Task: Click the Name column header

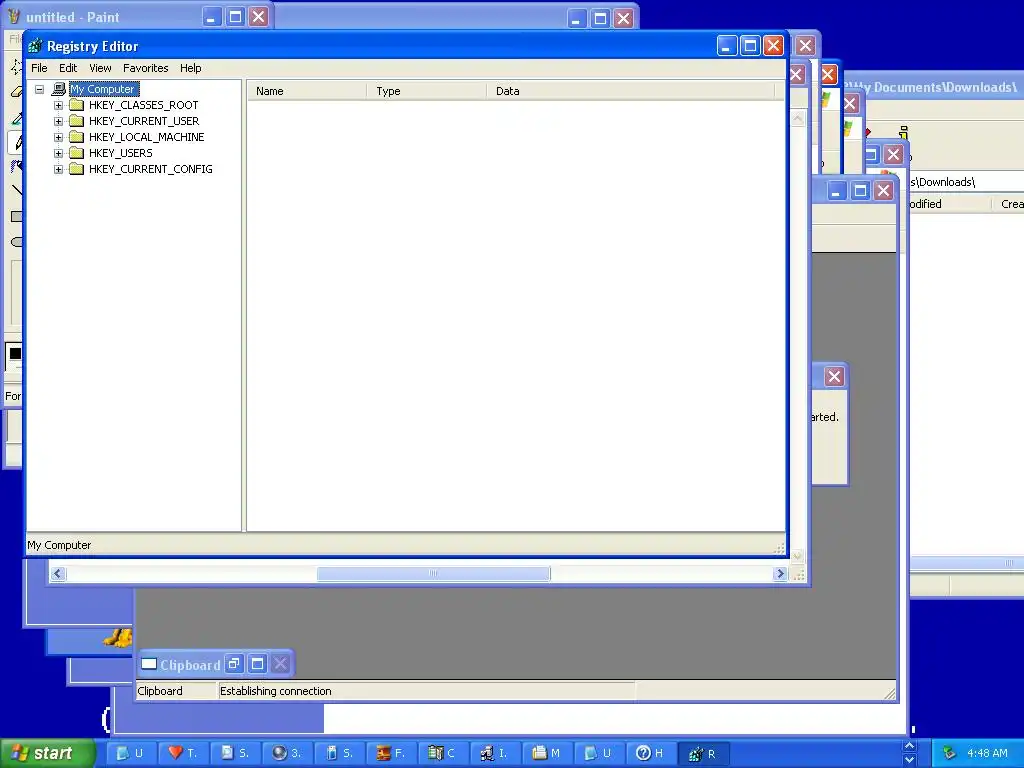Action: click(x=307, y=91)
